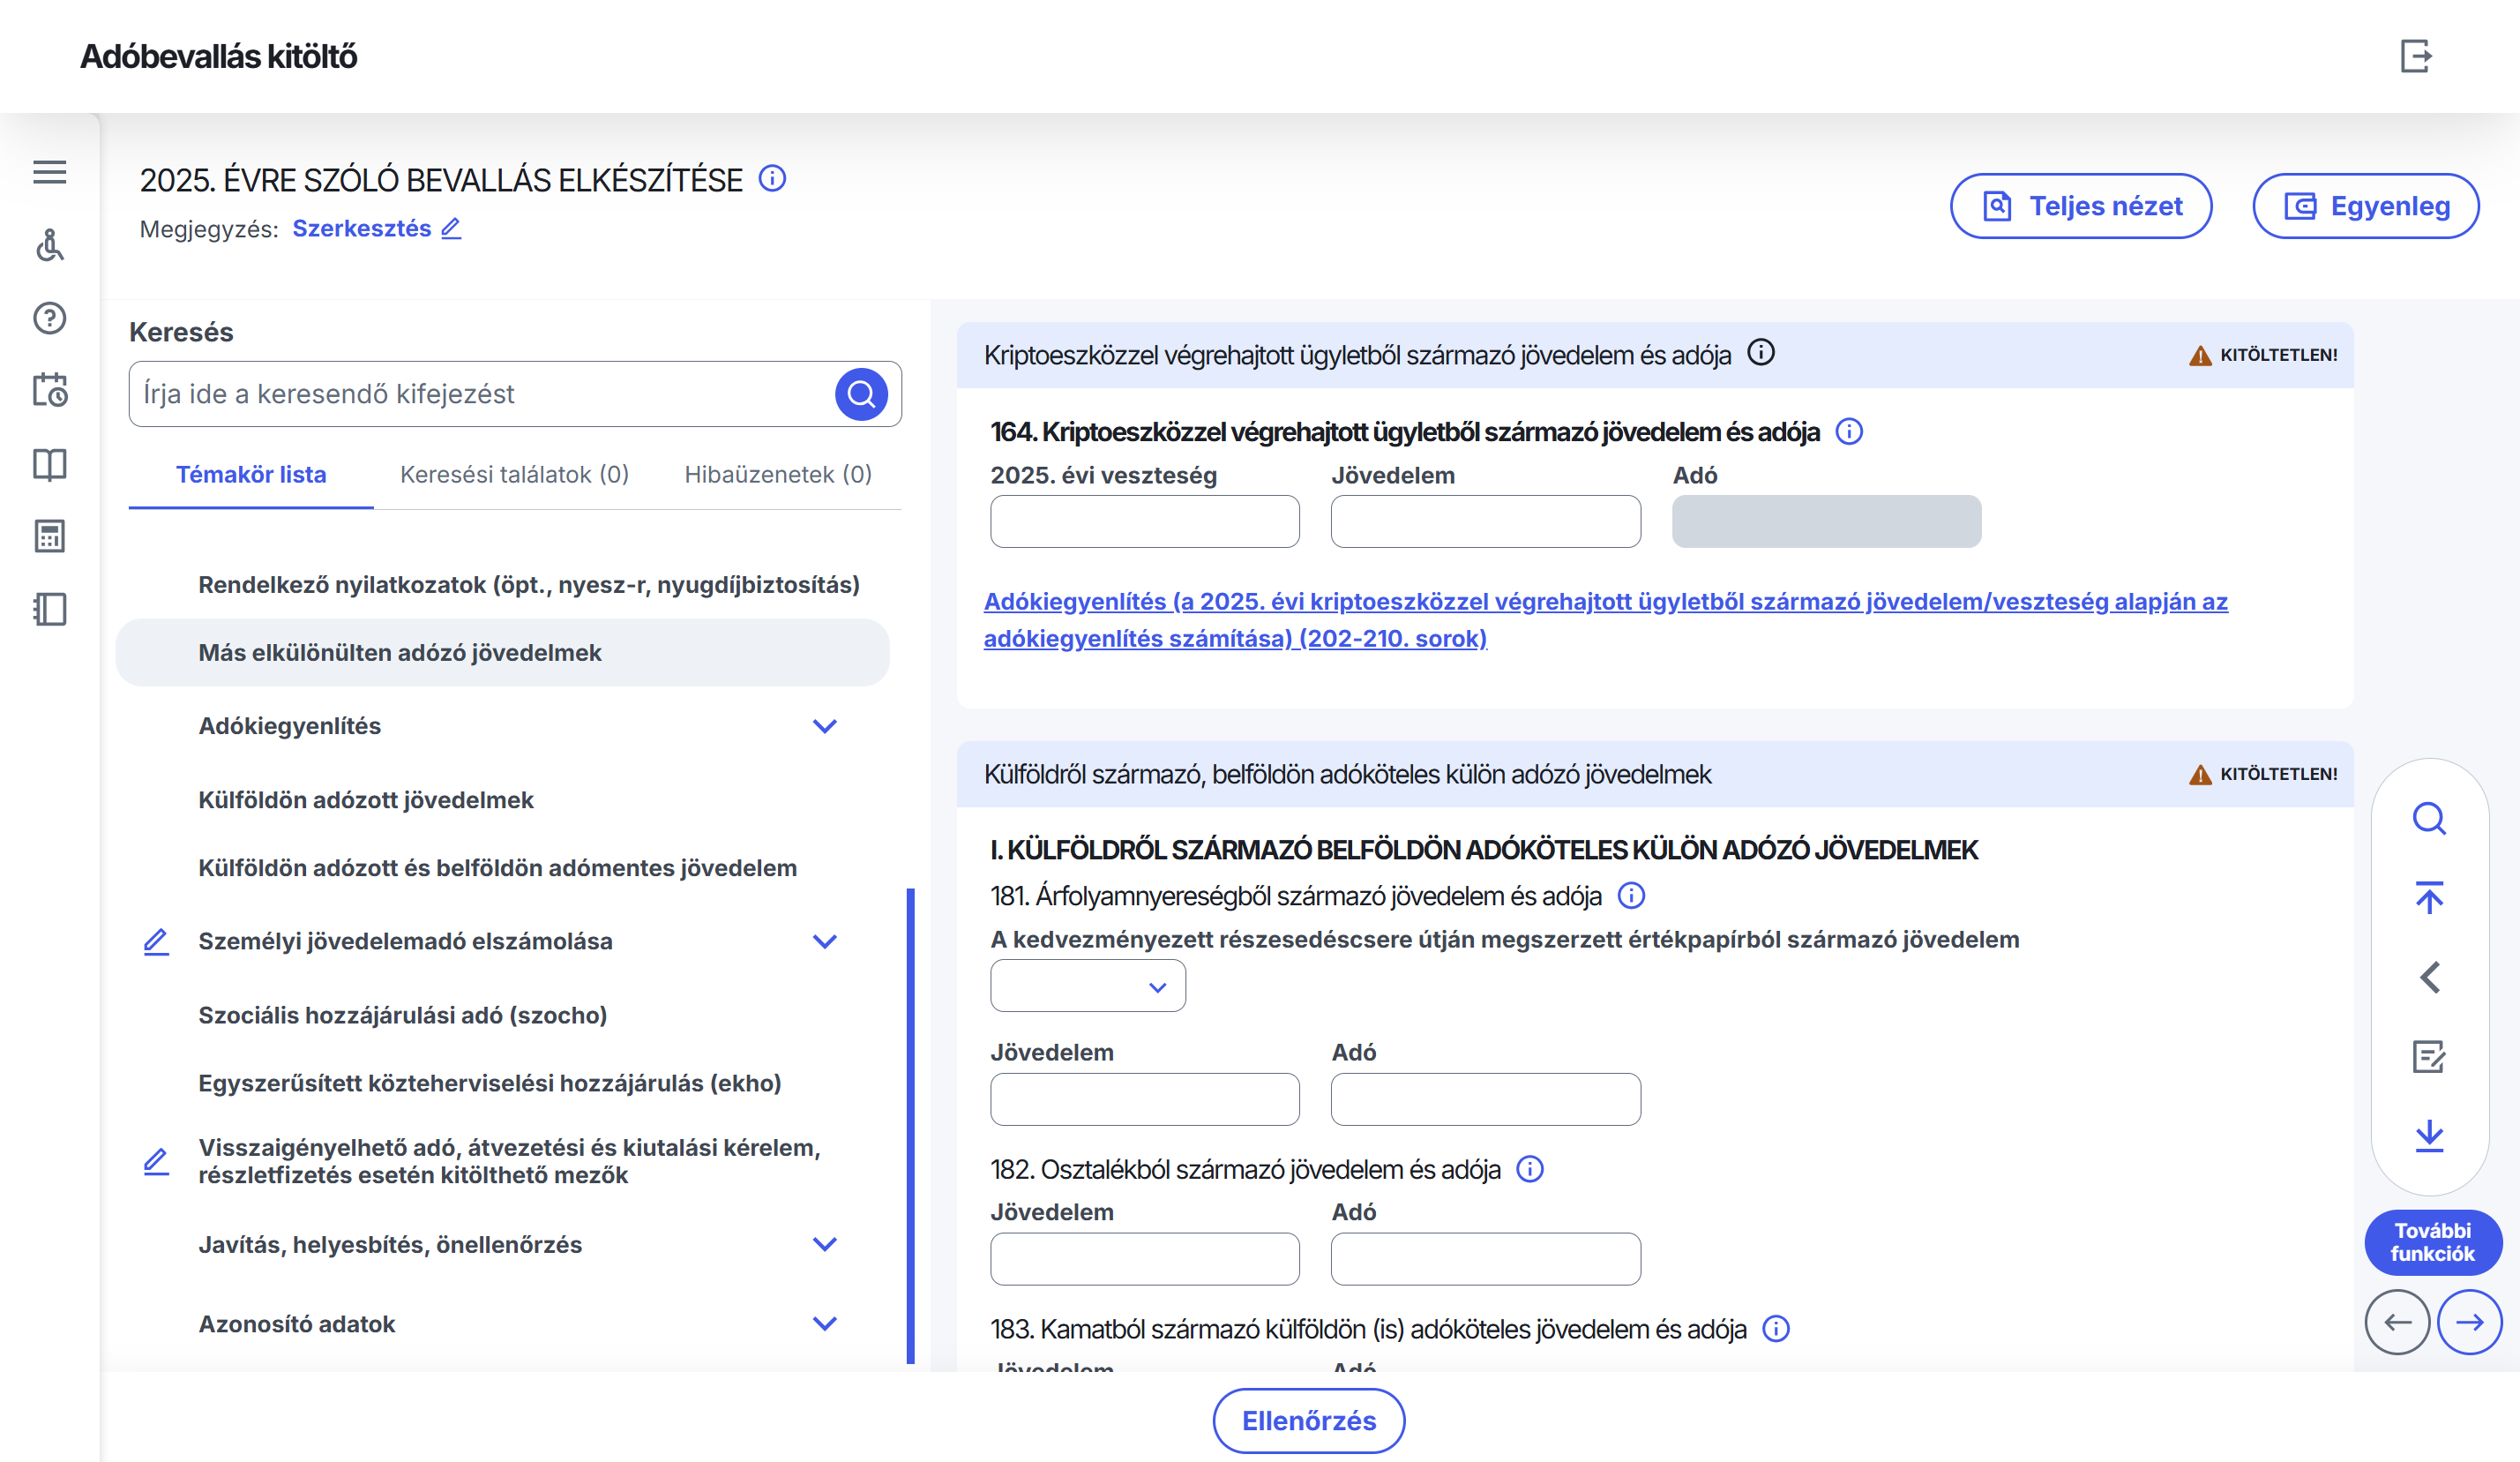Open the hamburger menu in the sidebar
2520x1462 pixels.
coord(49,172)
